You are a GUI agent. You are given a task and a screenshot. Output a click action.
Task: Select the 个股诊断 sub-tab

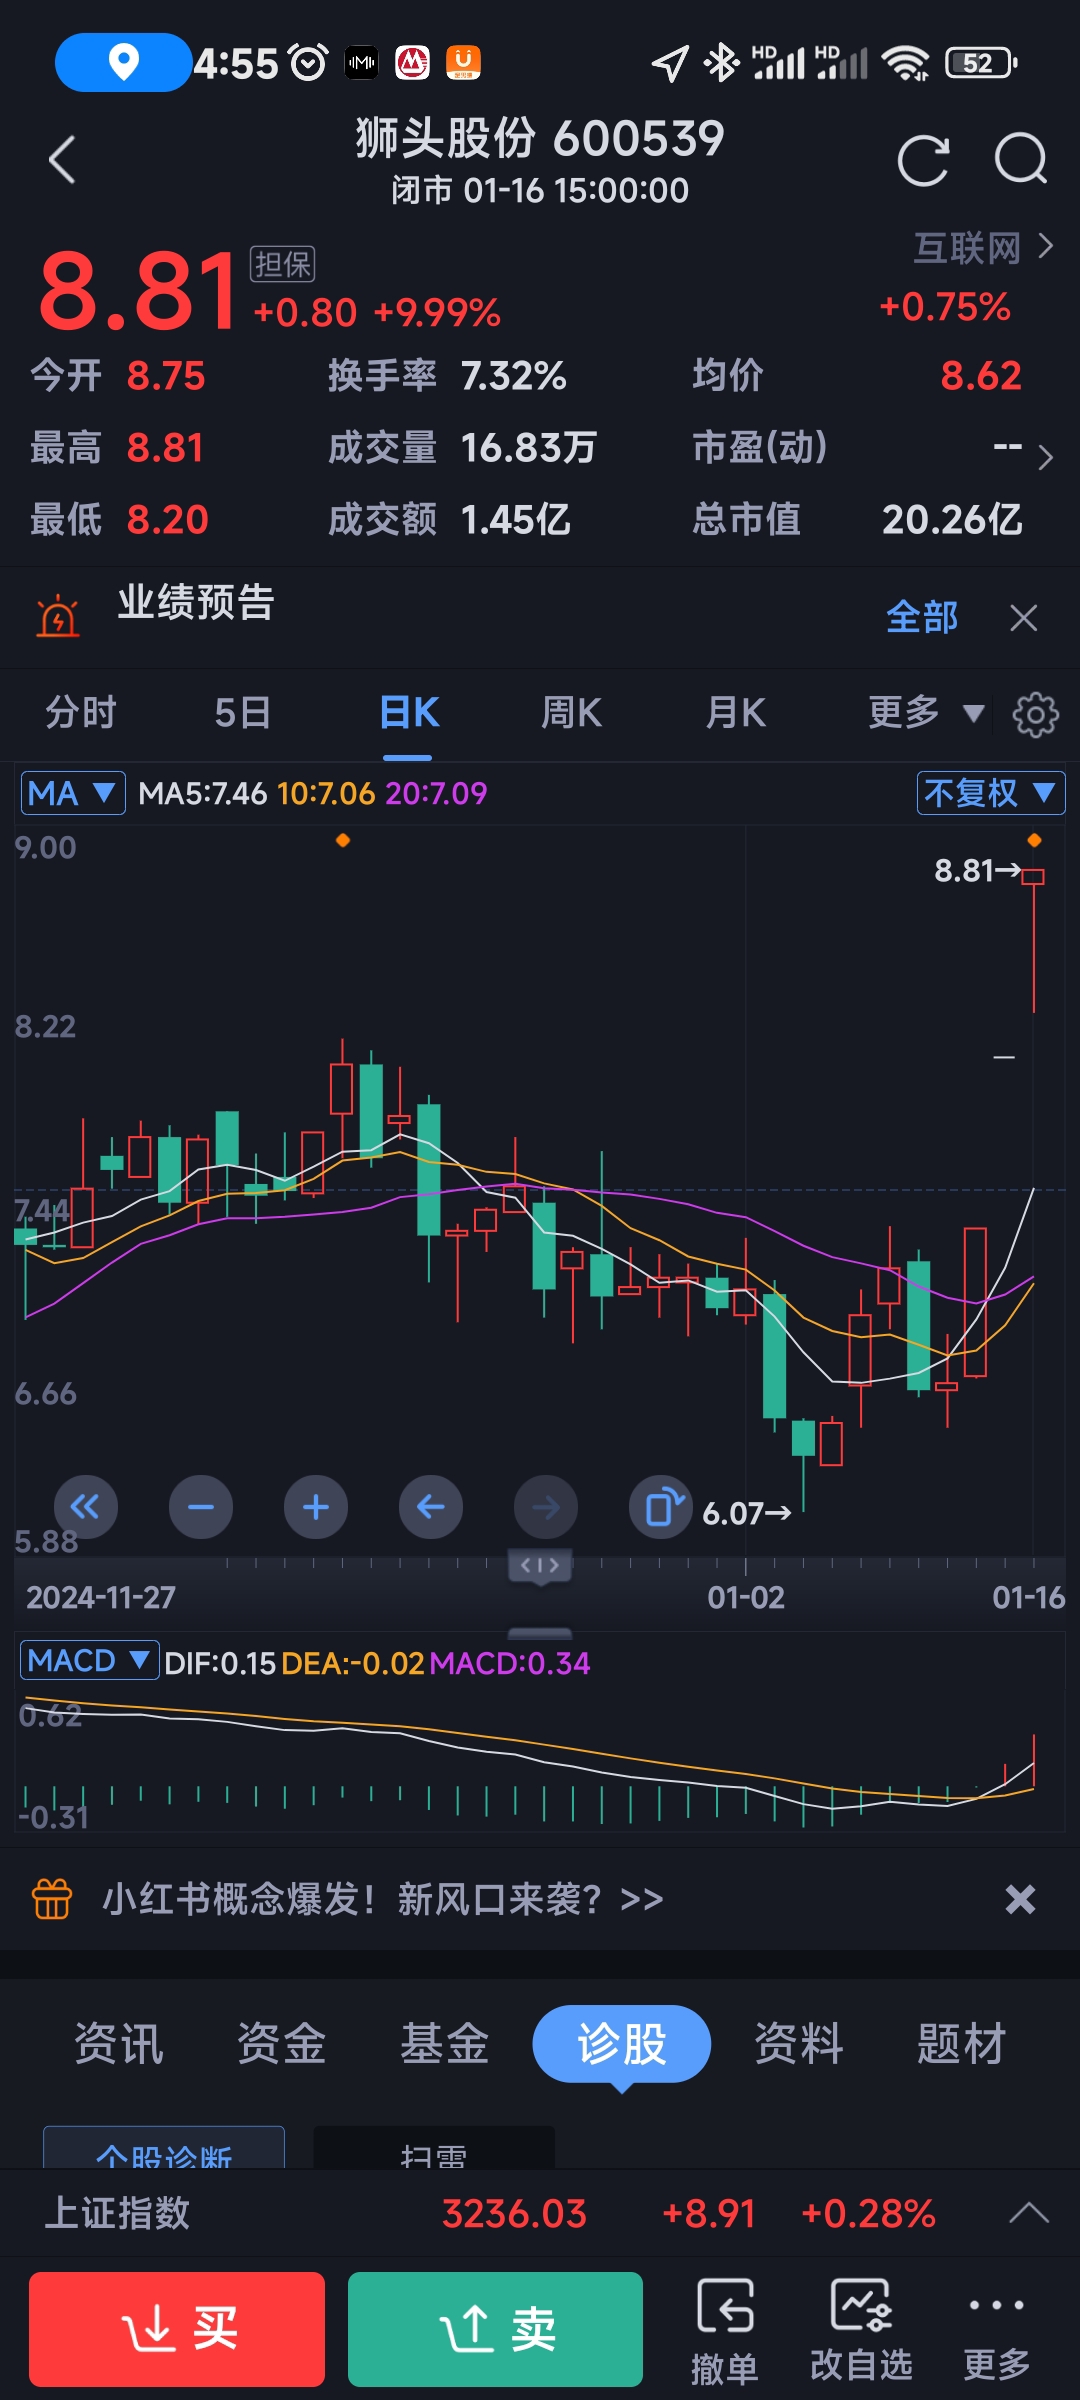click(164, 2148)
